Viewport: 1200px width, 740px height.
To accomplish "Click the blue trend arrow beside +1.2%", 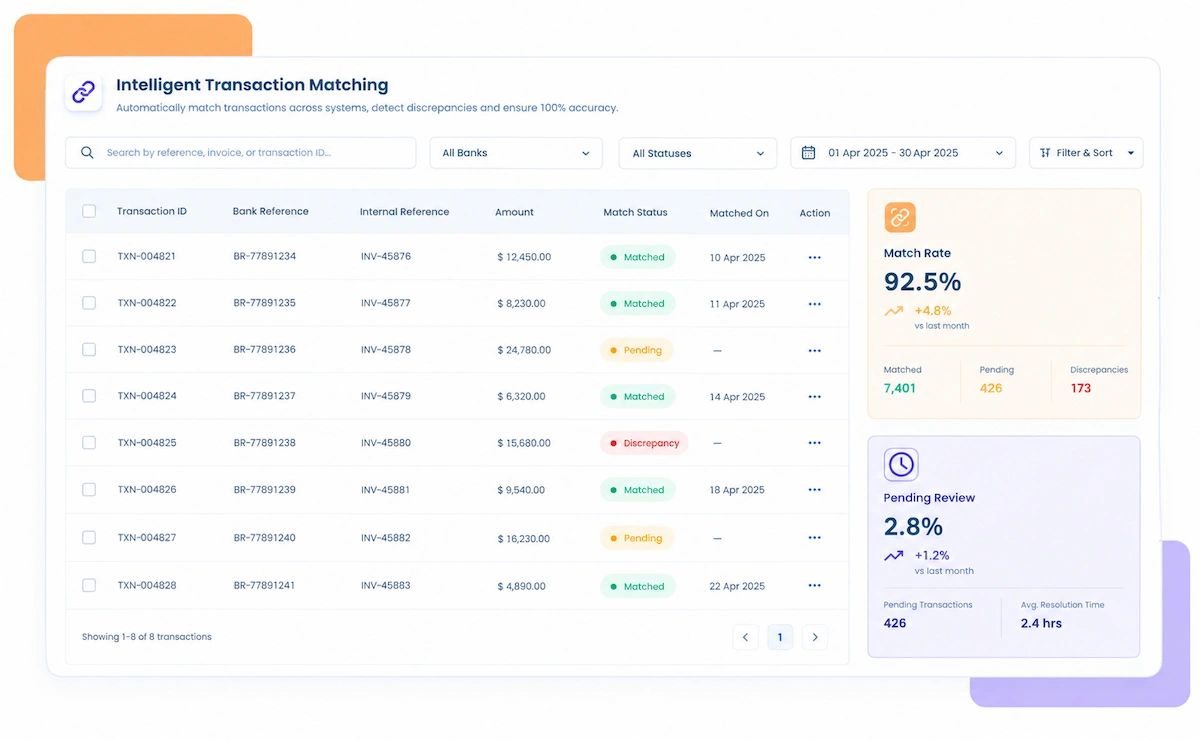I will click(x=894, y=556).
